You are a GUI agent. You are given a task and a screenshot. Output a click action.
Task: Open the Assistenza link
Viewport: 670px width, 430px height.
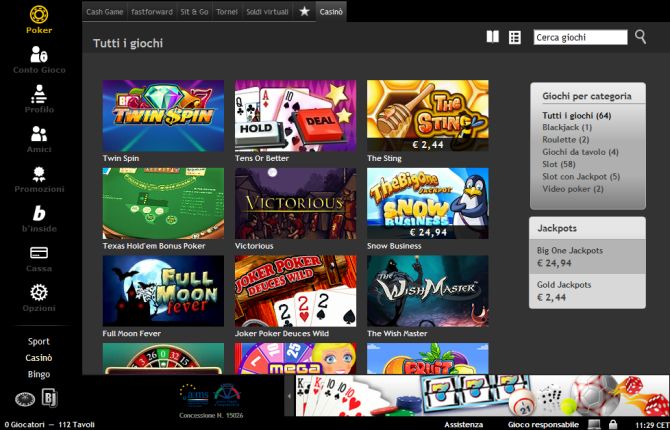click(464, 424)
